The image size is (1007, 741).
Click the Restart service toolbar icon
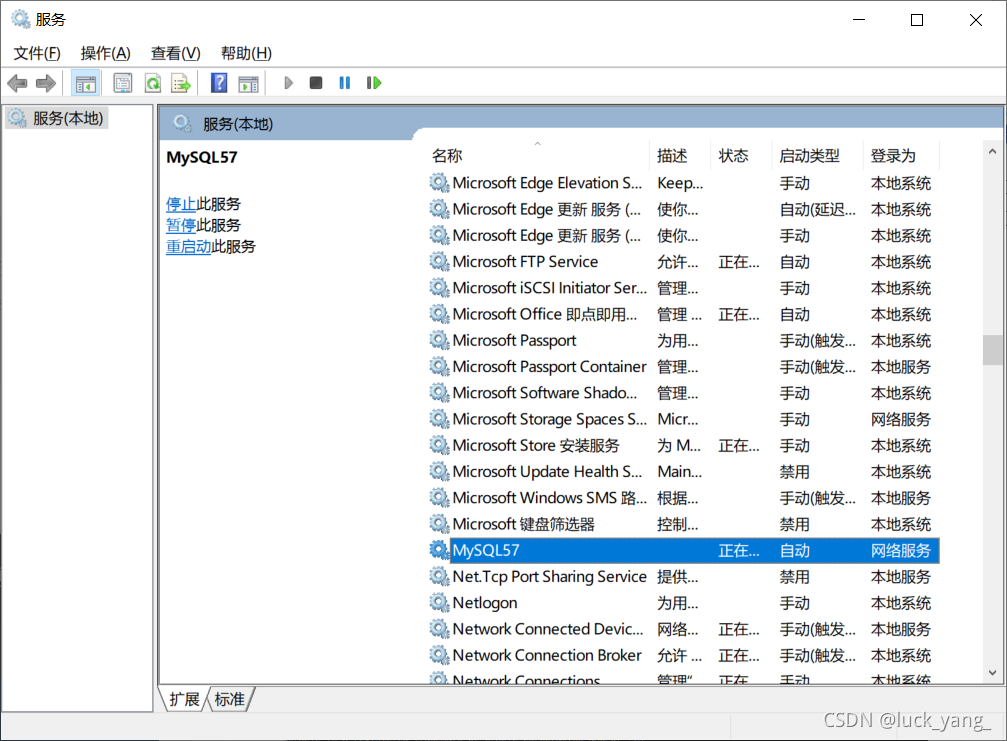point(374,83)
